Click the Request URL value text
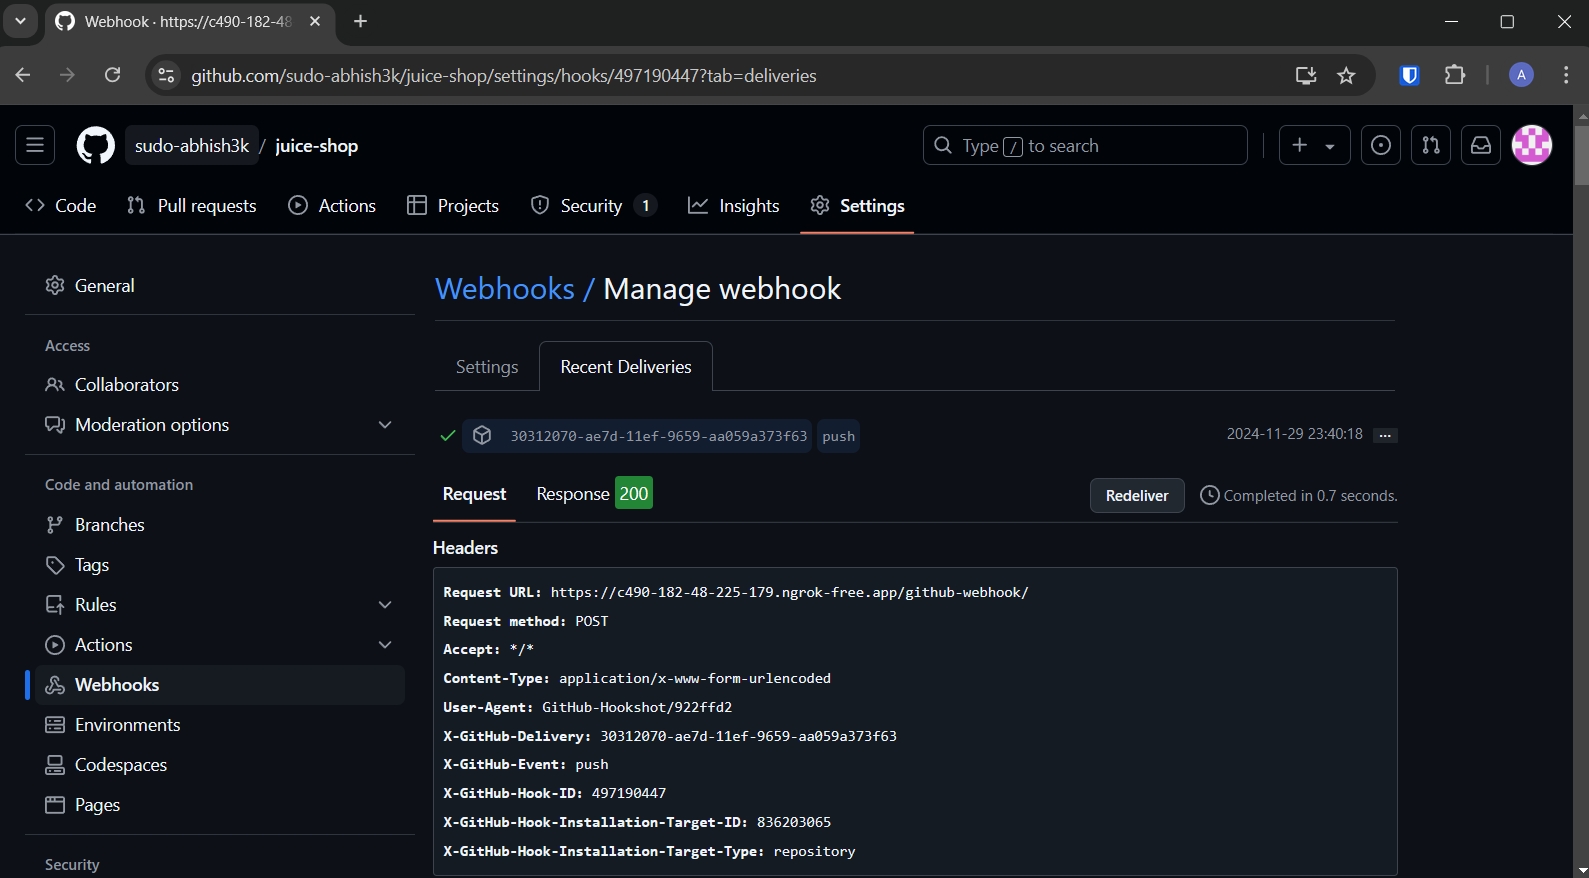This screenshot has width=1589, height=878. point(790,593)
